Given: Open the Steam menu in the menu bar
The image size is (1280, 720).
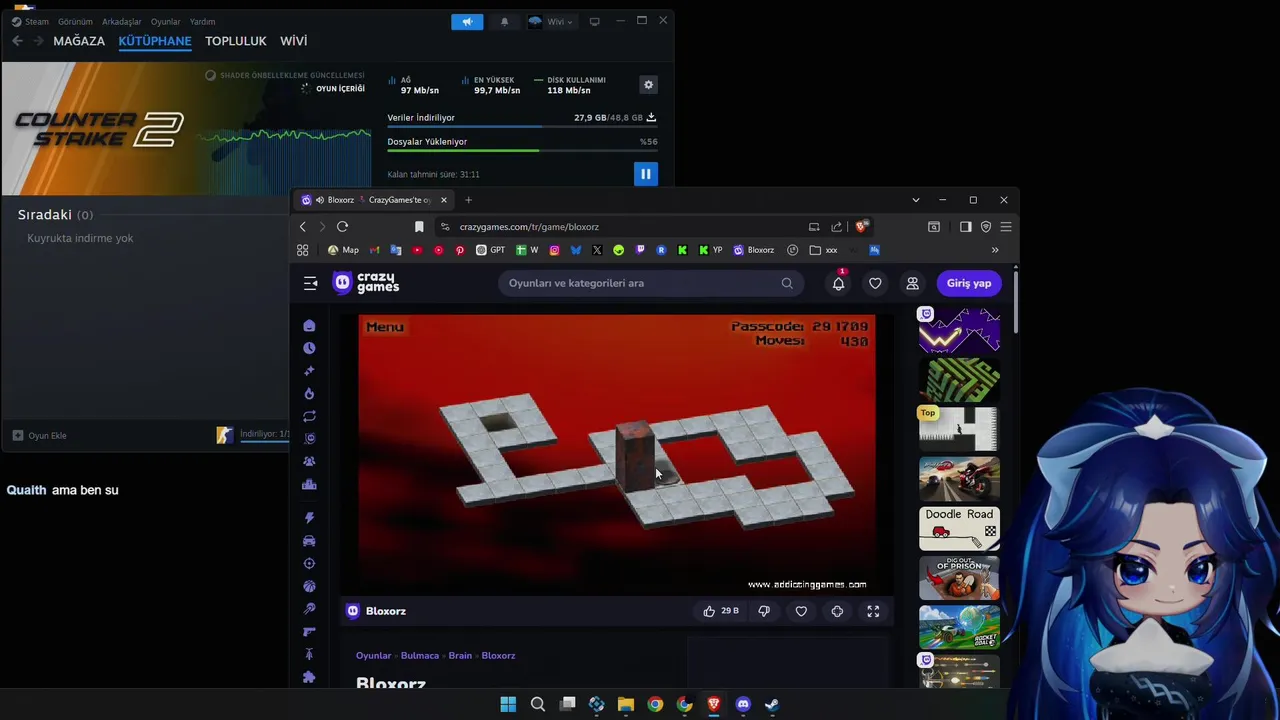Looking at the screenshot, I should [30, 21].
